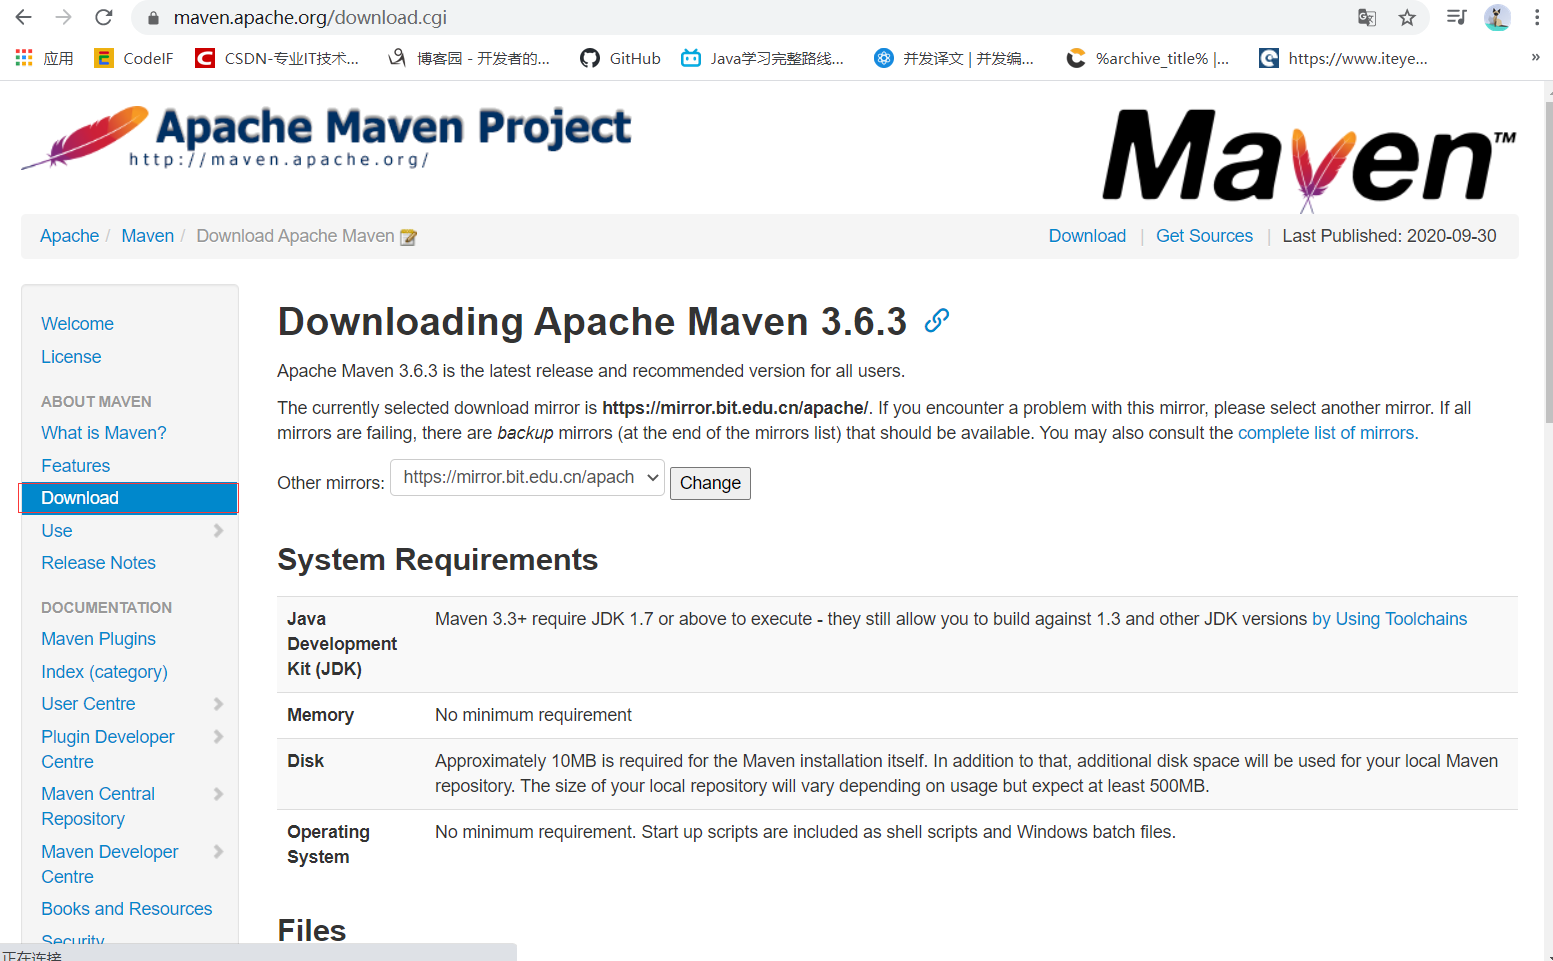Click the Operating System row label
Screen dimensions: 1553x961
(328, 844)
